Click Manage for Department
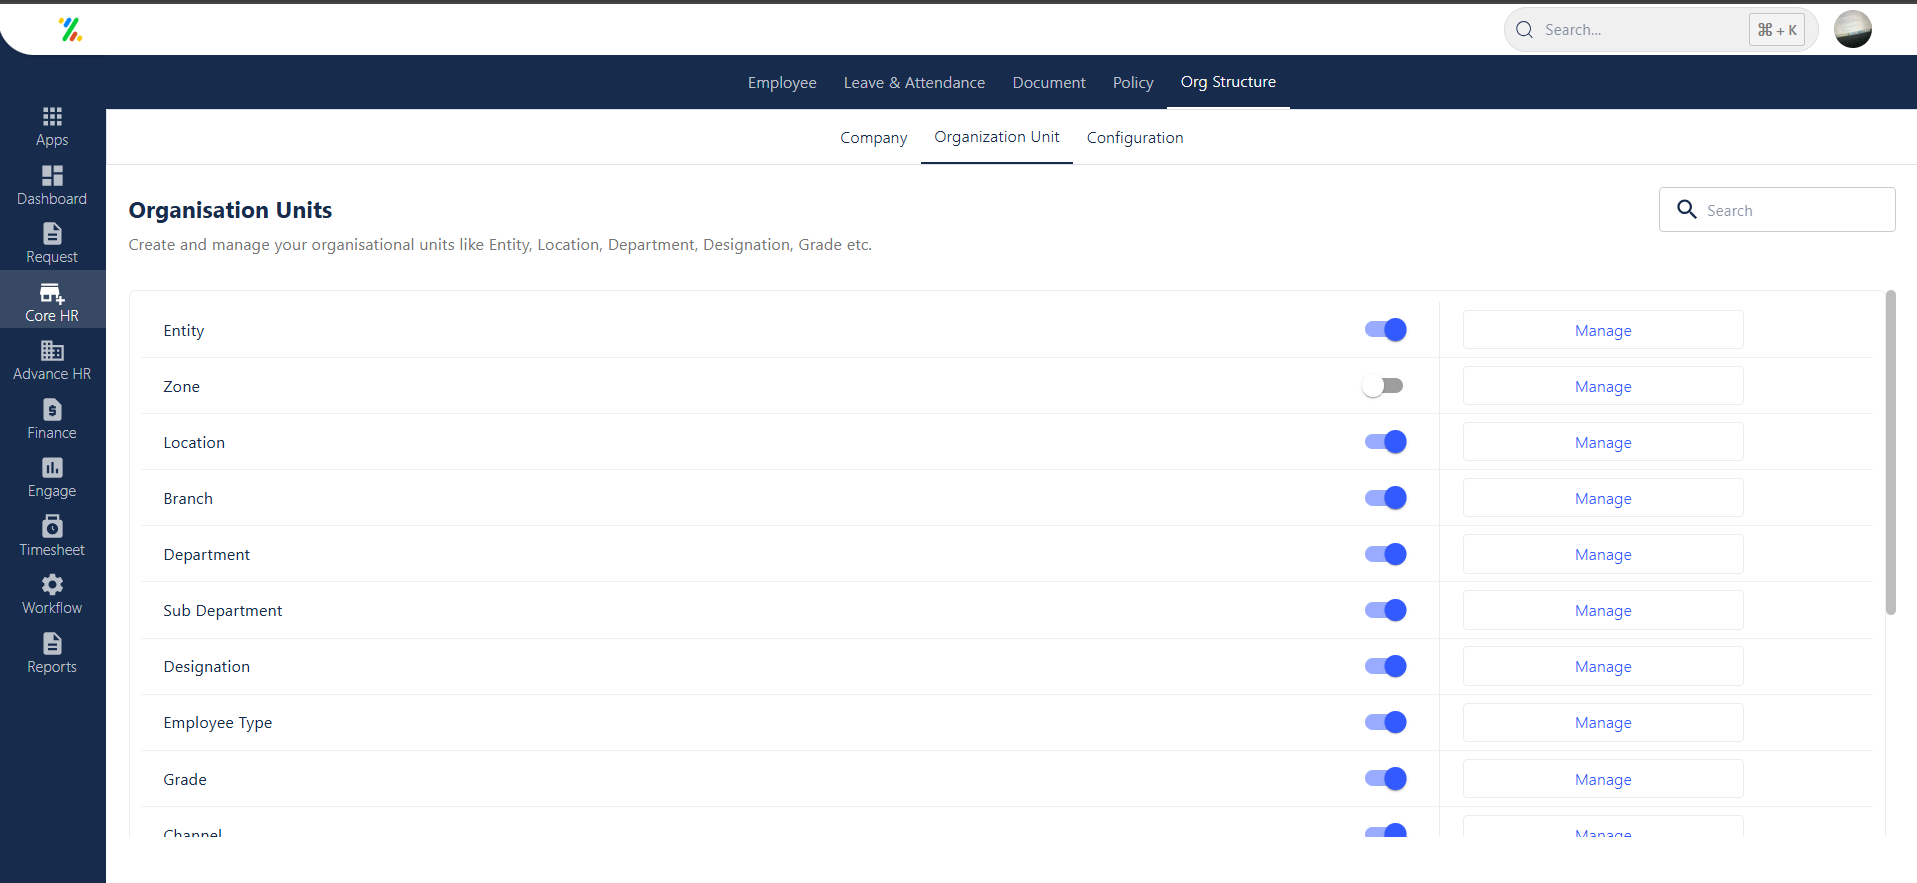 coord(1603,554)
